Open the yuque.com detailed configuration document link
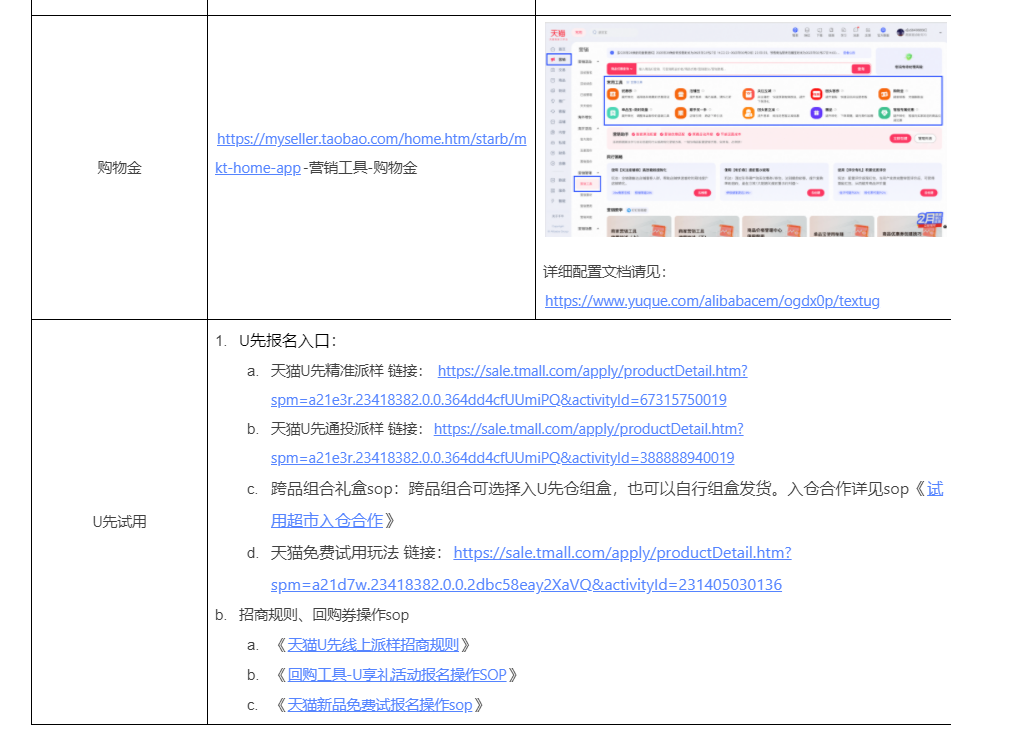Screen dimensions: 1018x738 [x=712, y=301]
